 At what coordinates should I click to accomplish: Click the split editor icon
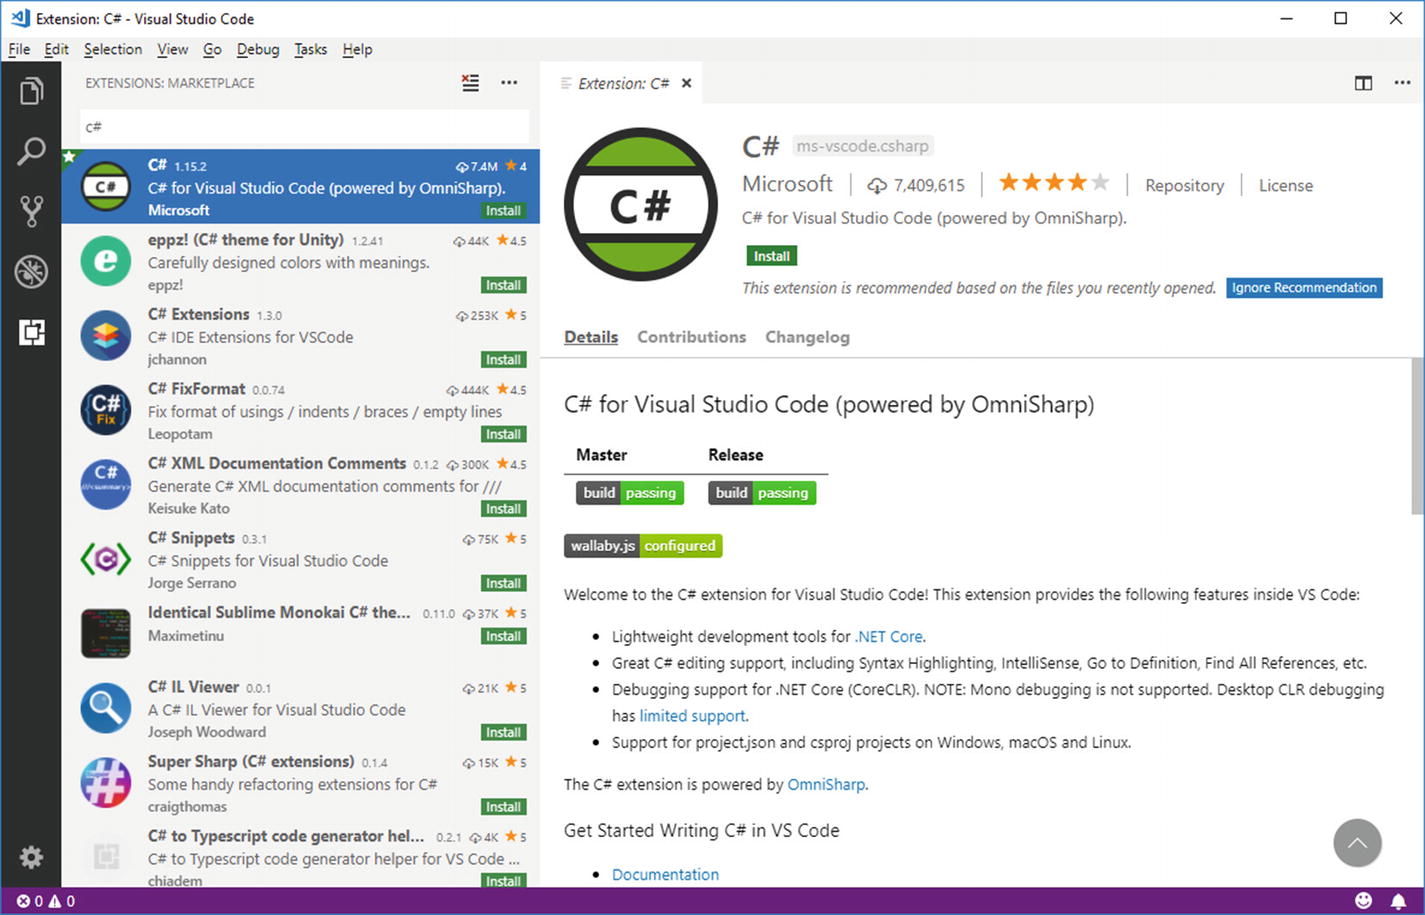[x=1363, y=83]
